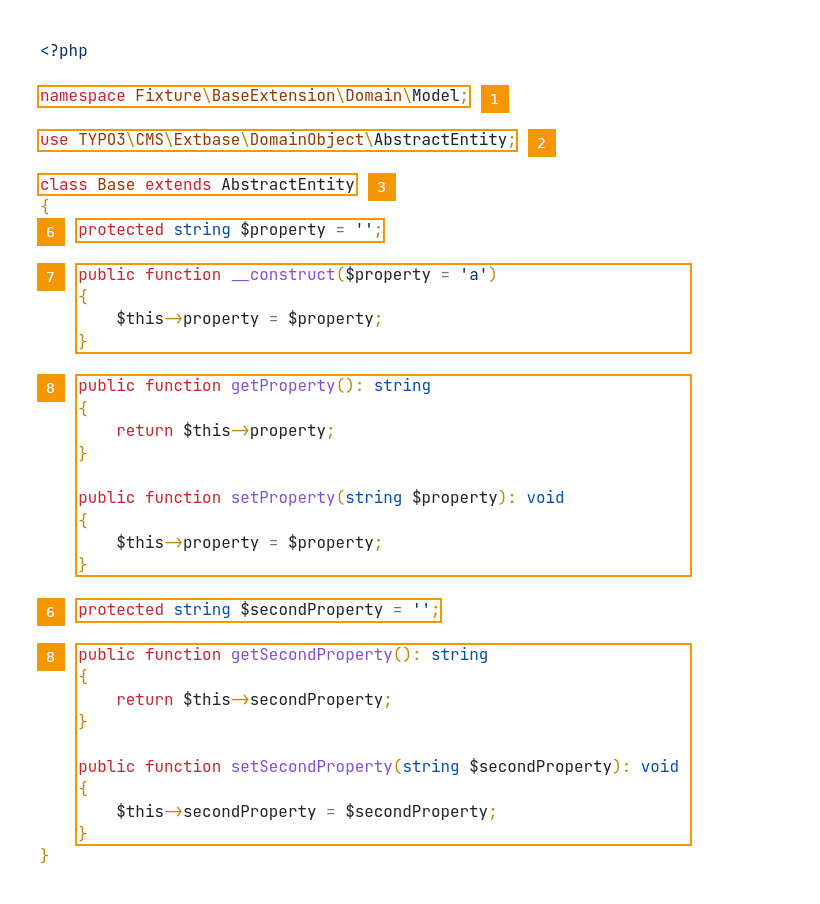Click the return $this->secondProperty statement
The image size is (820, 904).
254,700
